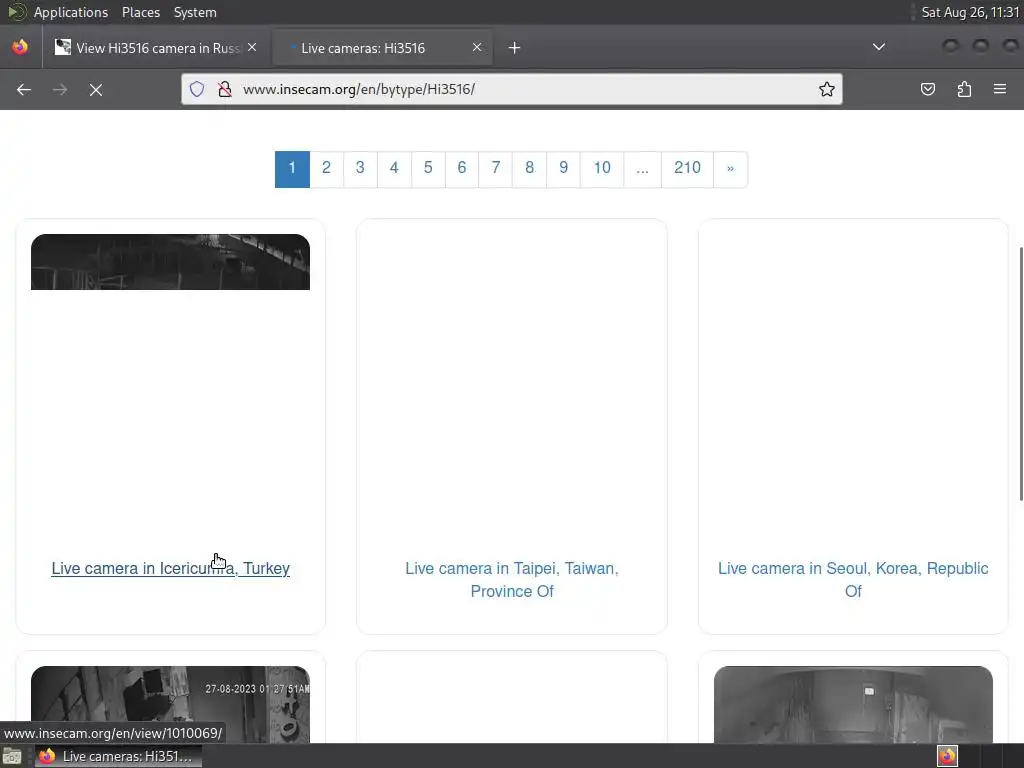Go to pagination page 8

tap(530, 169)
